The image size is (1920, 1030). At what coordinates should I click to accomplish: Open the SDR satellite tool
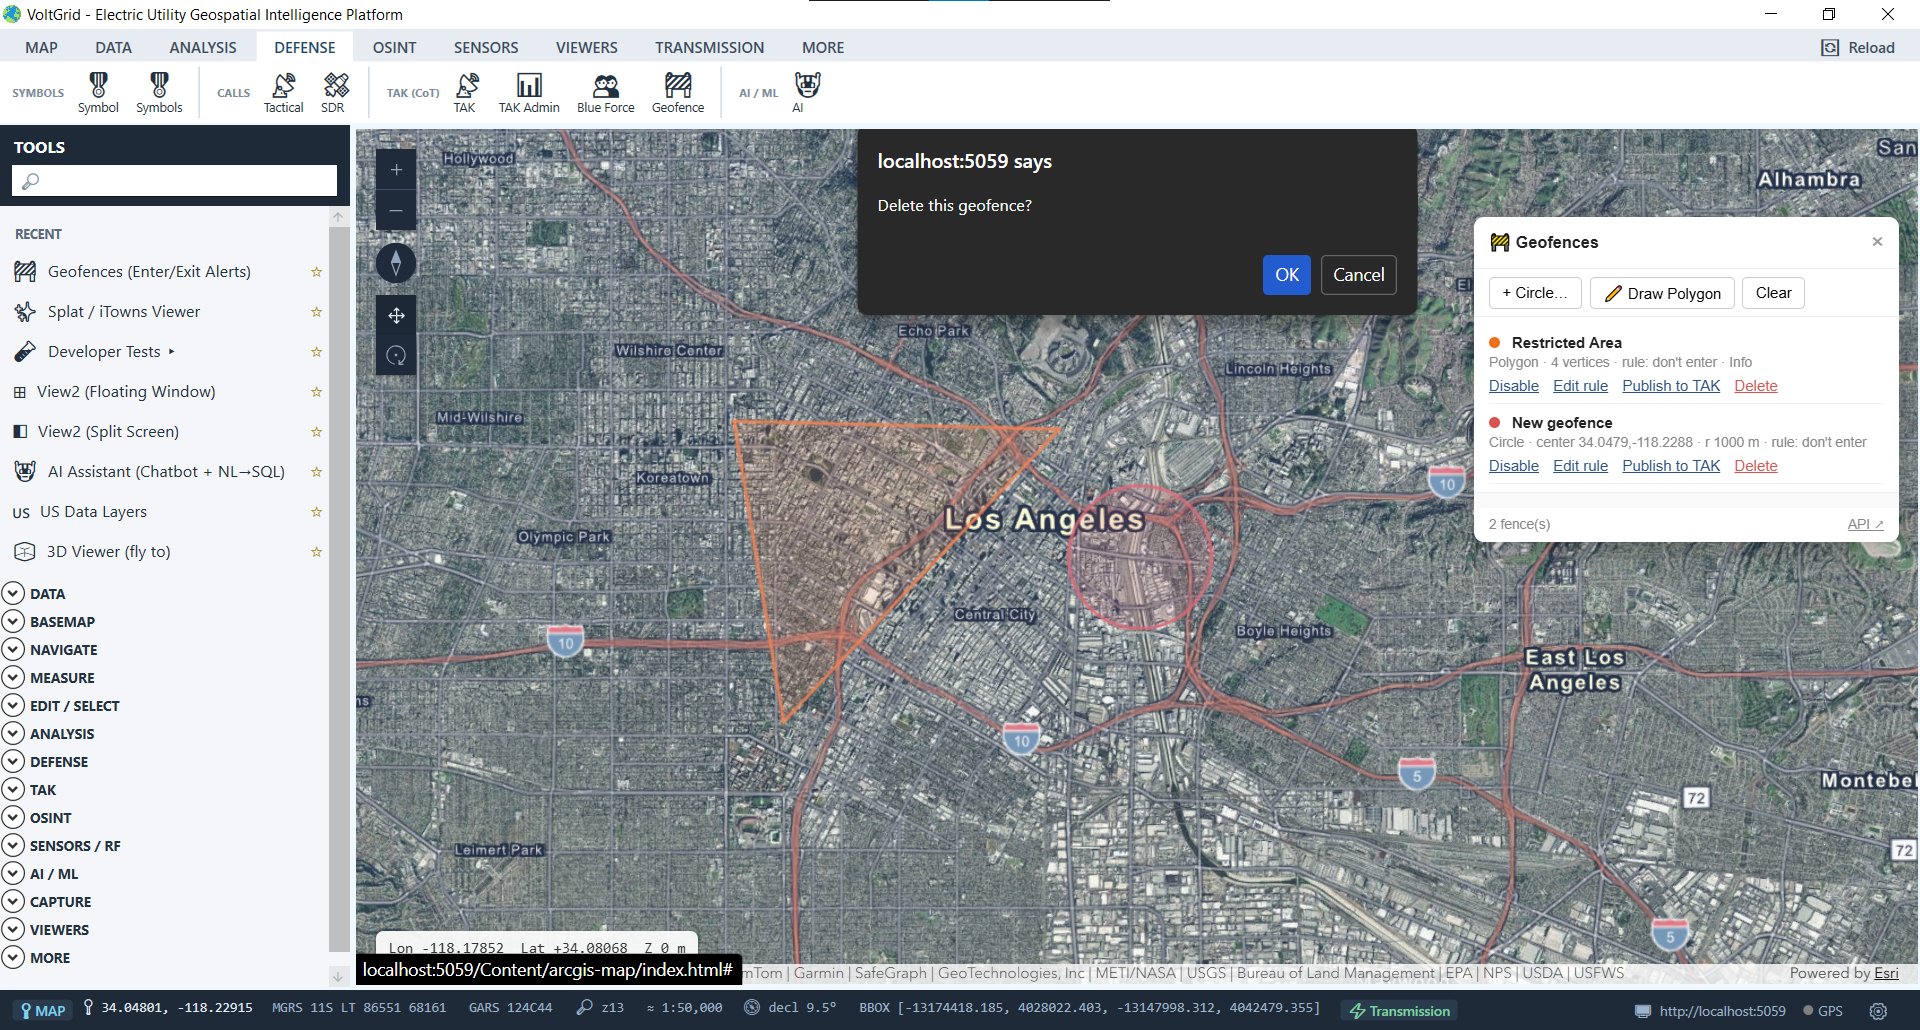[x=333, y=92]
